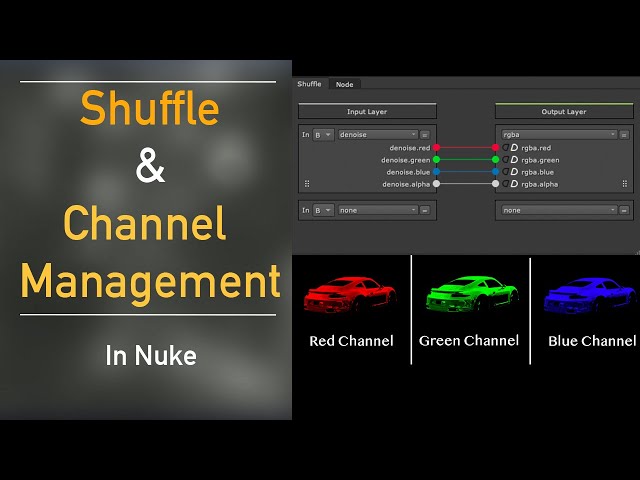The height and width of the screenshot is (480, 640).
Task: Open the denoise input layer dropdown
Action: 378,135
